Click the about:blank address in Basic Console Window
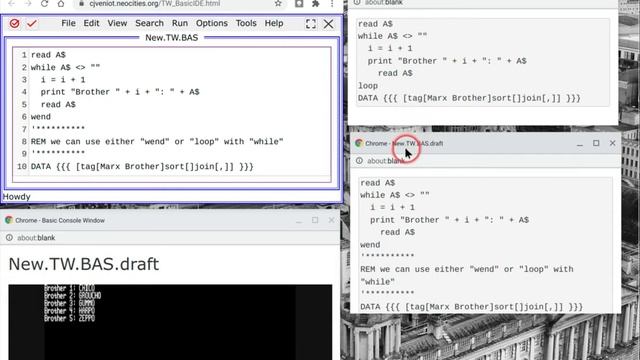 point(36,238)
